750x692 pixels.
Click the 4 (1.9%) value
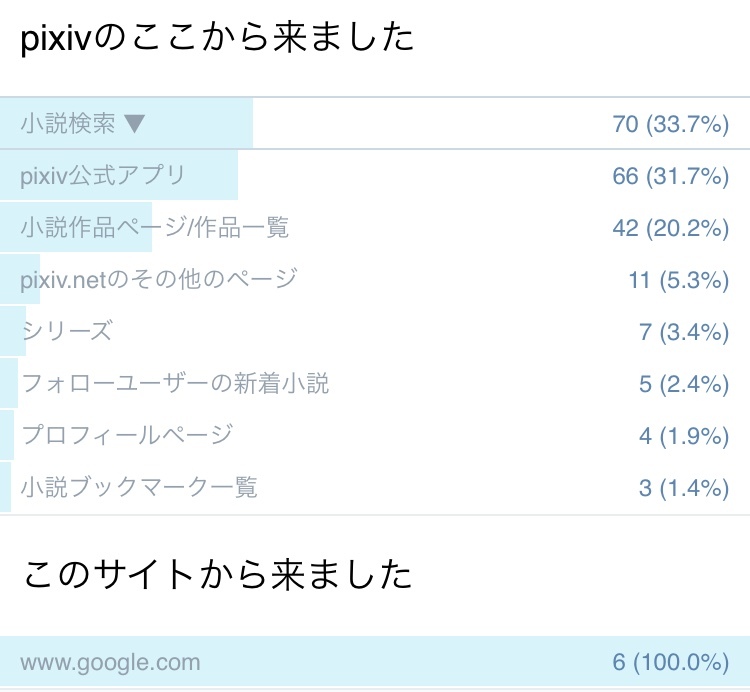pos(684,436)
